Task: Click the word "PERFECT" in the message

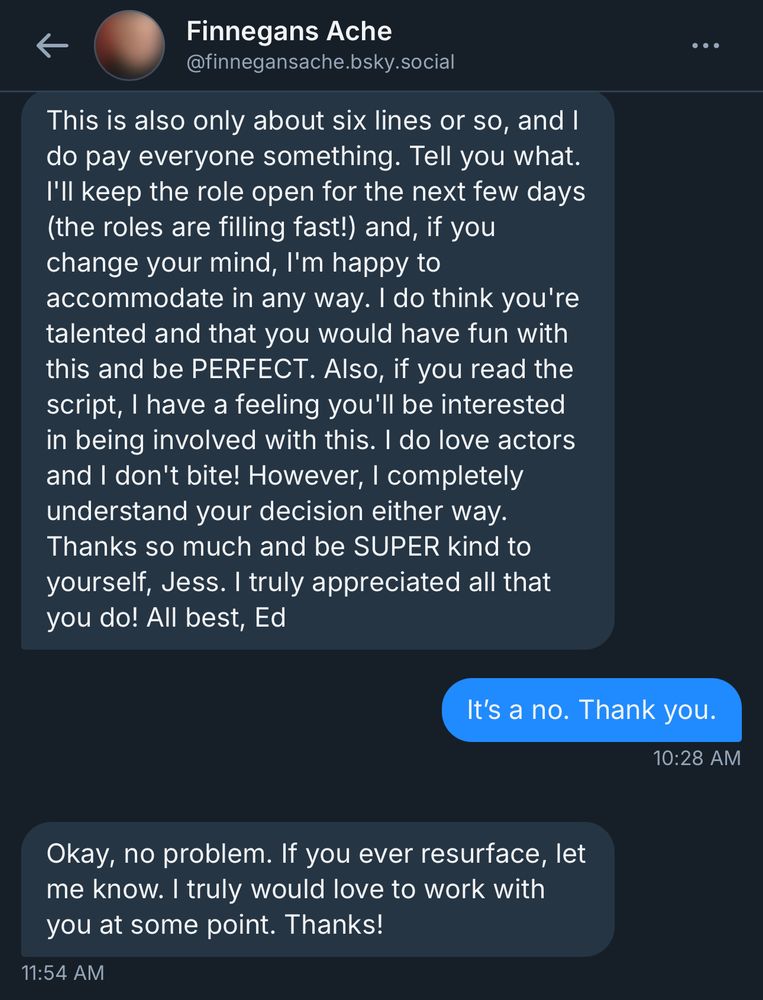Action: tap(252, 369)
